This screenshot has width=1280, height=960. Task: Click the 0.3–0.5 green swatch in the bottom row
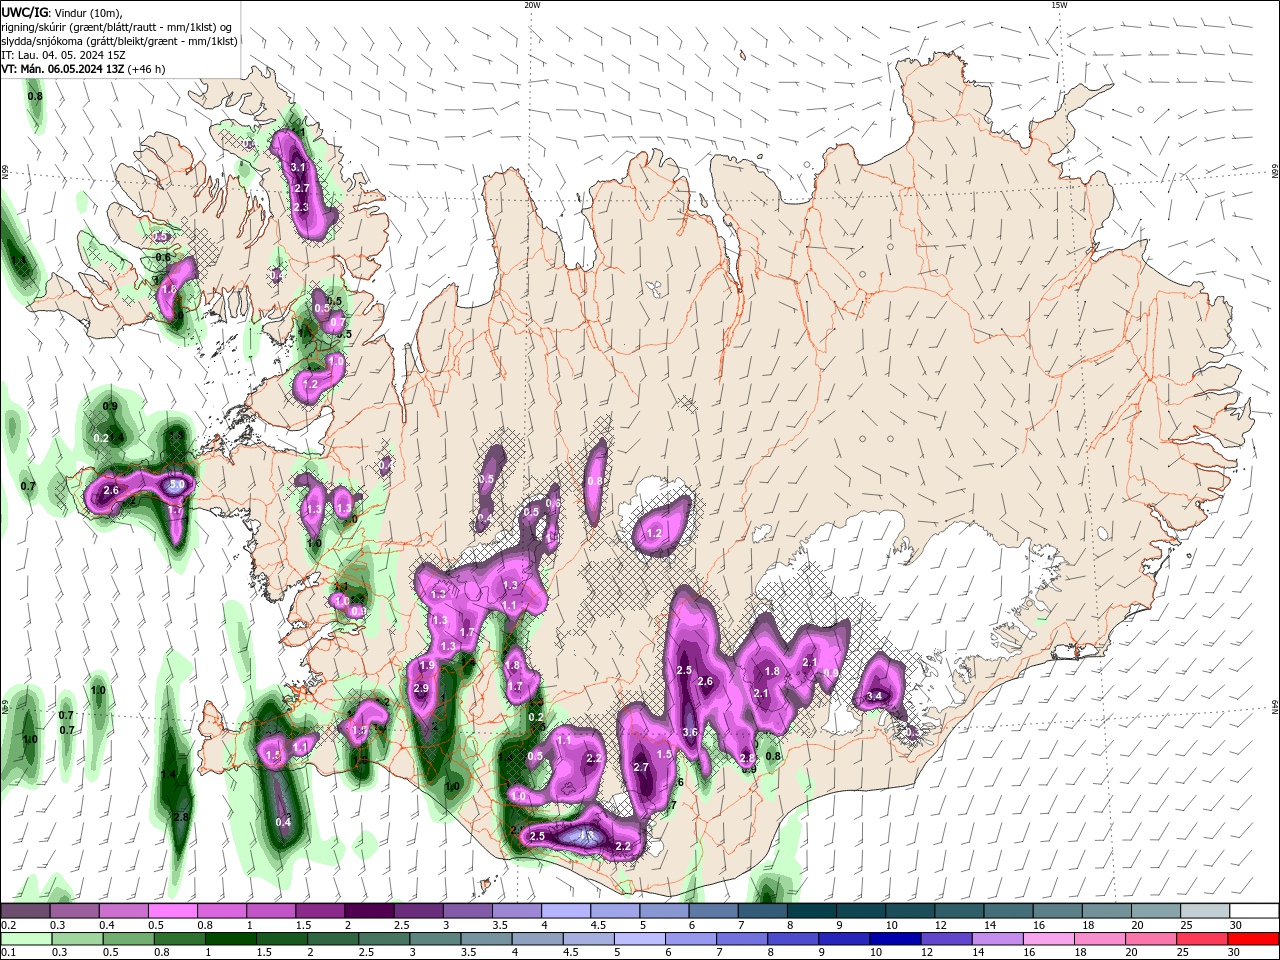point(78,939)
